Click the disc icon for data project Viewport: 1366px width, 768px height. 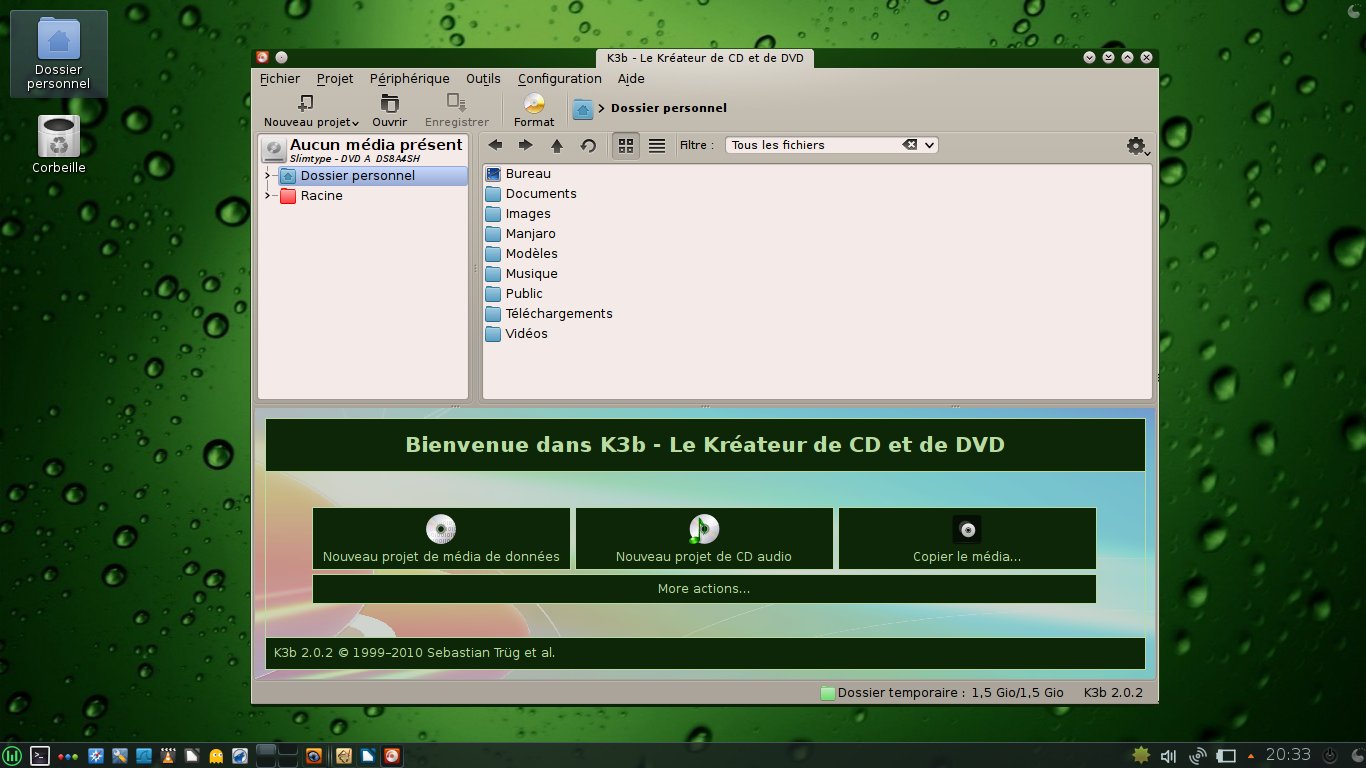441,529
